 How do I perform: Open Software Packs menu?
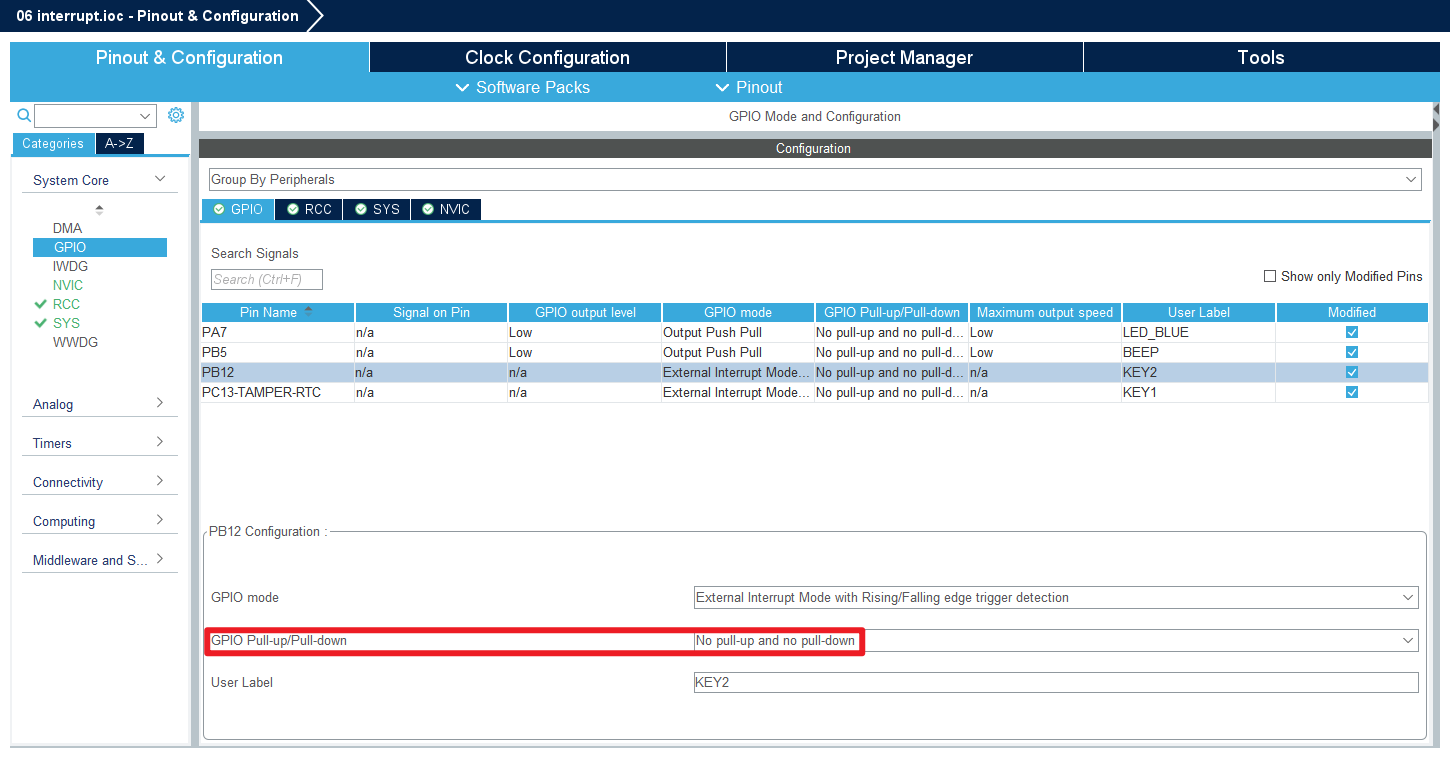coord(522,87)
